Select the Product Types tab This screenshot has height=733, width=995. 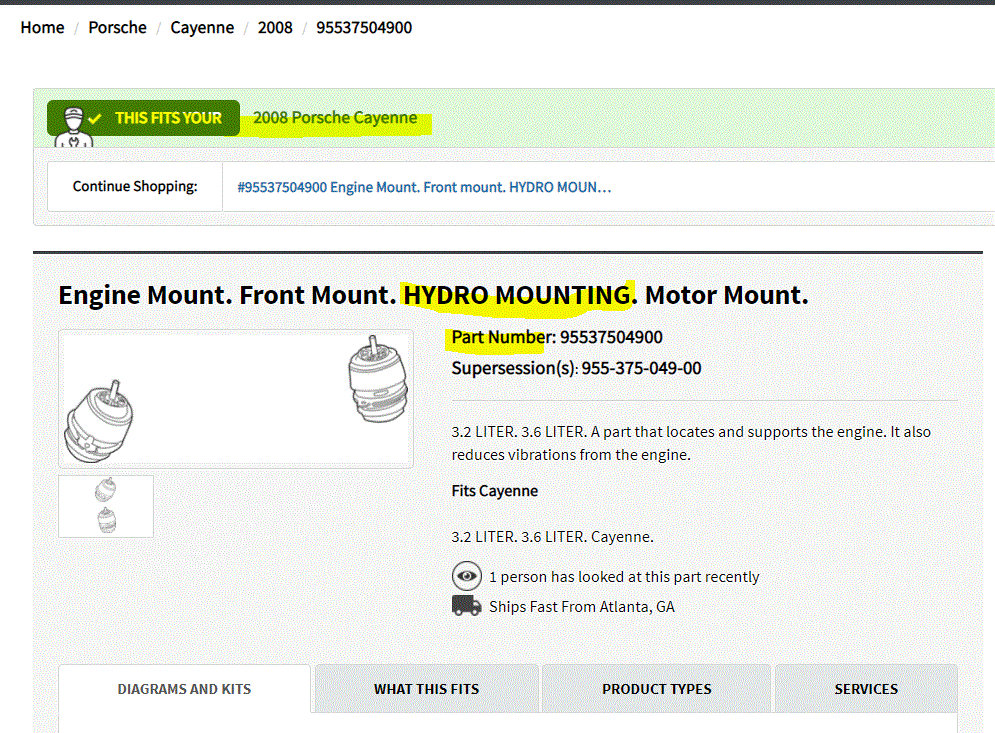[656, 689]
